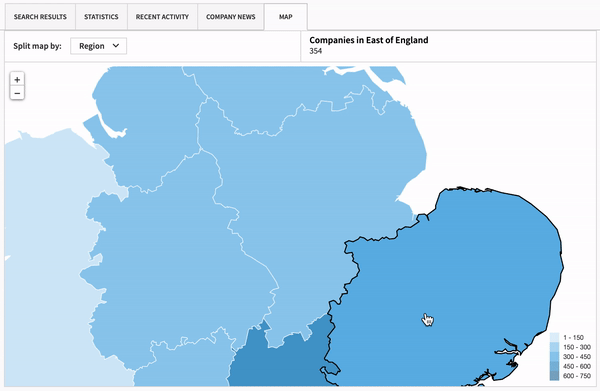Select the West Midlands region on map
Viewport: 600px width, 391px height.
point(168,260)
